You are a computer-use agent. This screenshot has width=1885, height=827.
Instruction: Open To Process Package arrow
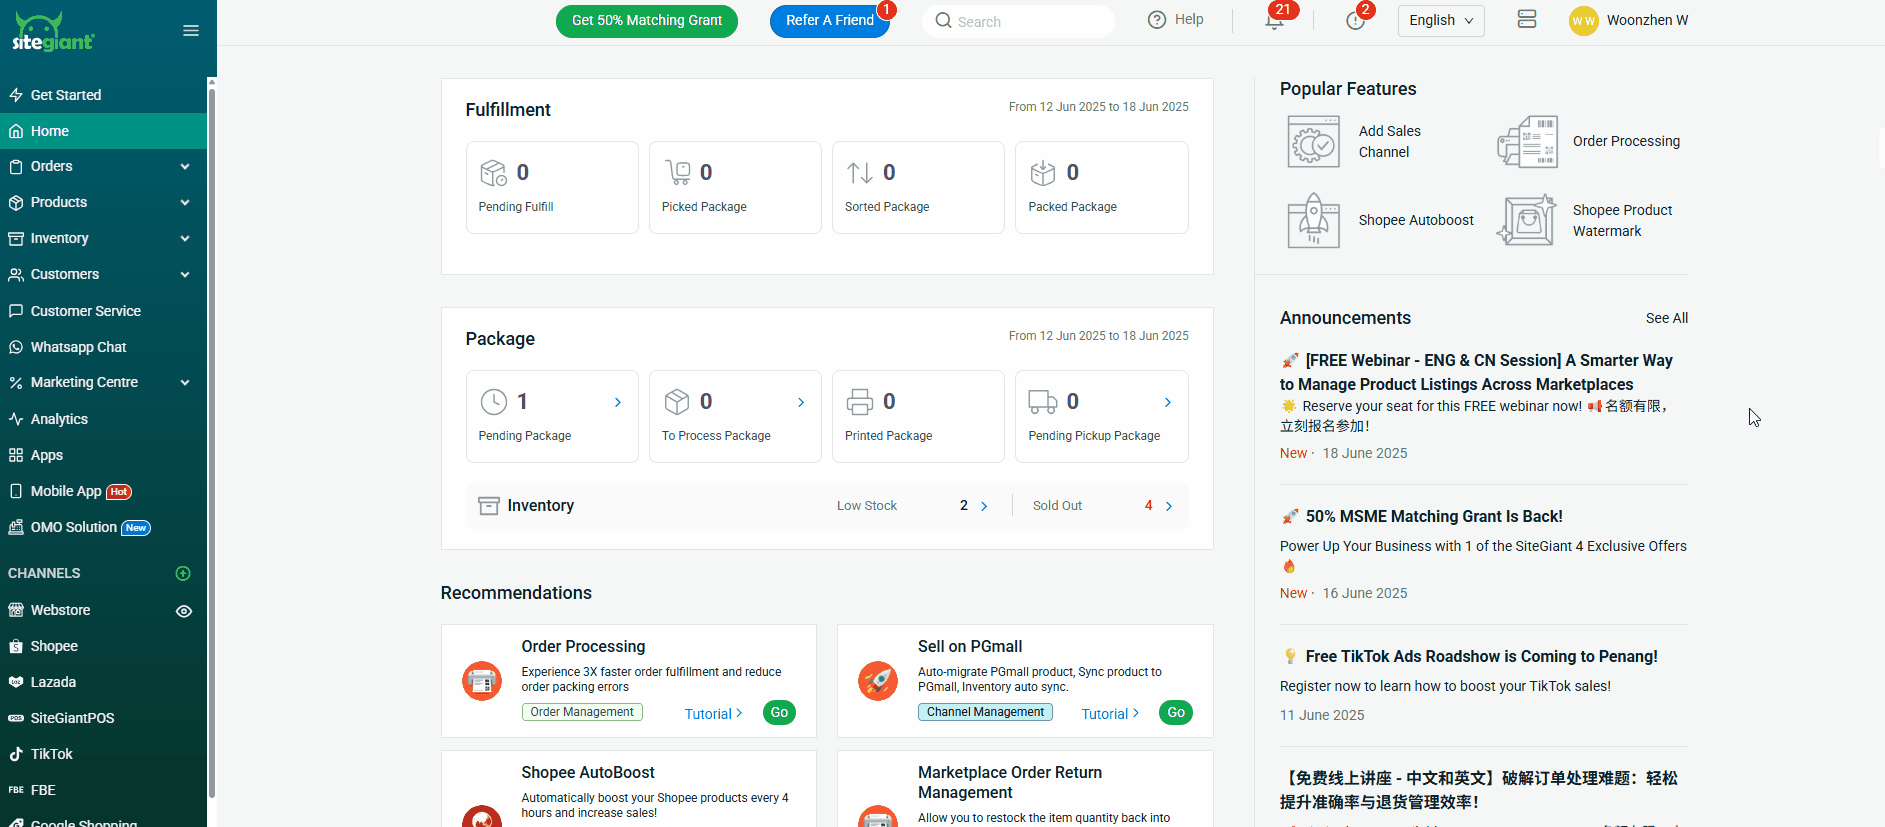801,402
